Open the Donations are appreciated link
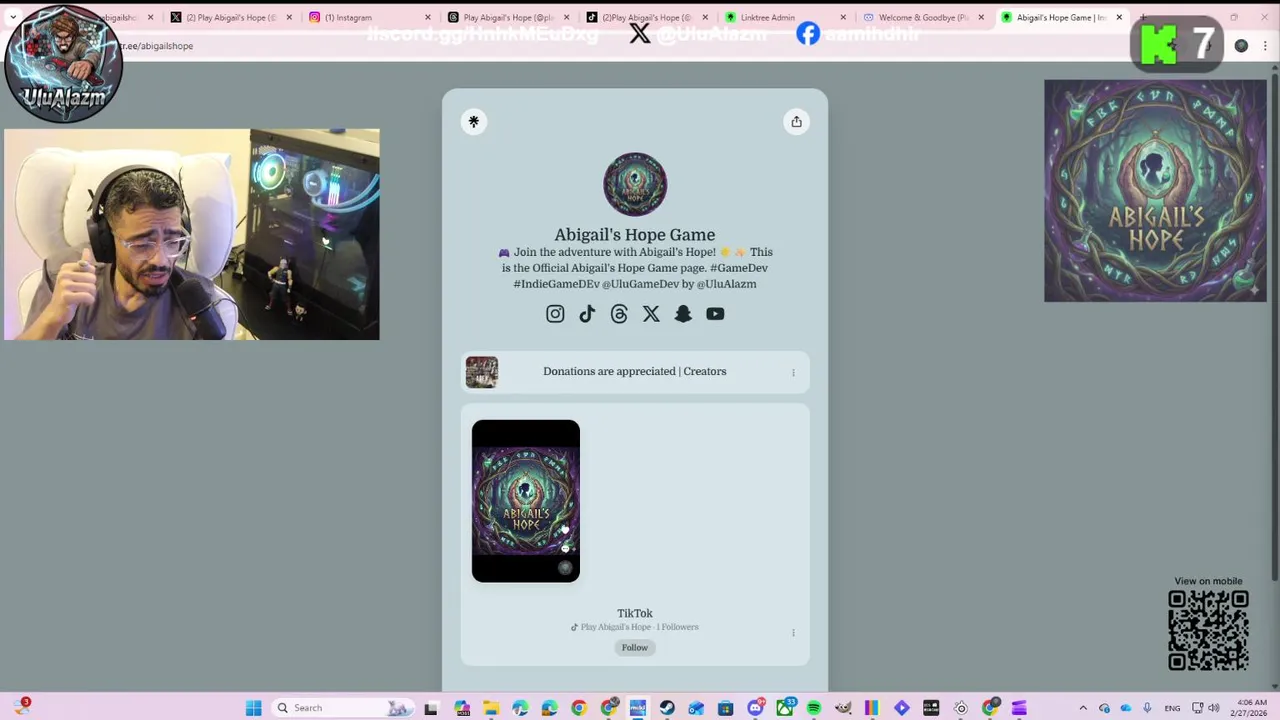This screenshot has width=1280, height=720. (635, 371)
